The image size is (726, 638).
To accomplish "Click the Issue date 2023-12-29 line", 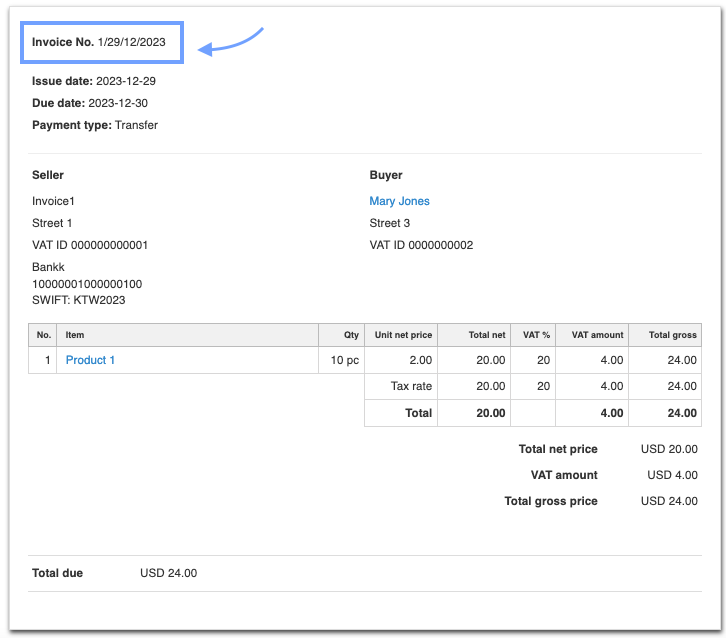I will coord(94,81).
